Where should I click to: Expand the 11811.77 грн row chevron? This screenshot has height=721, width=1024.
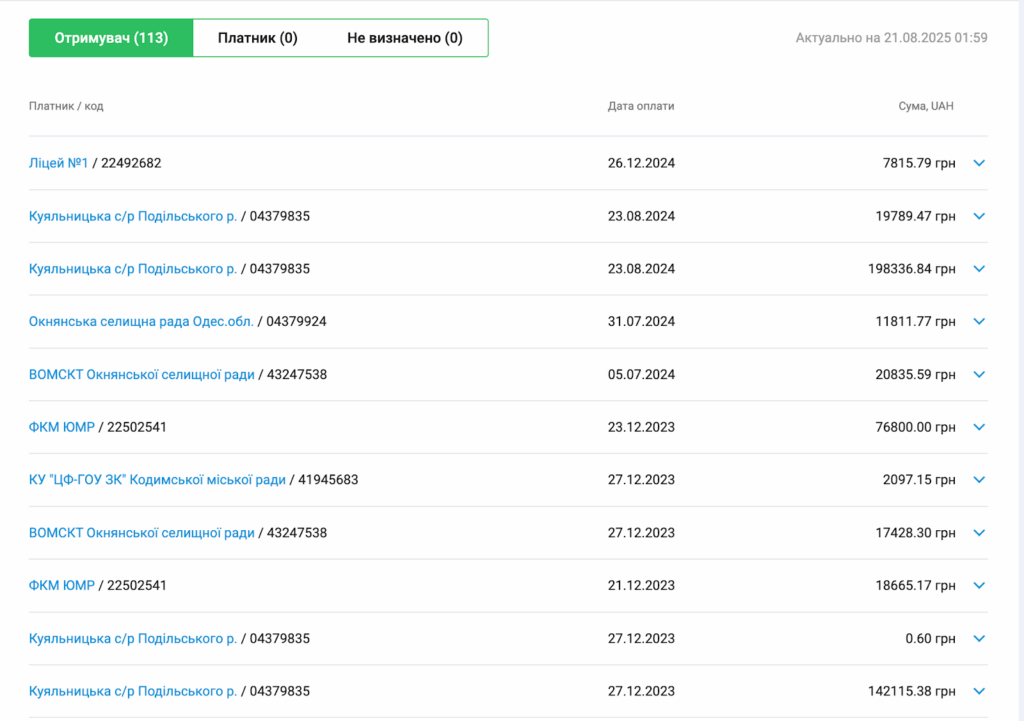pyautogui.click(x=979, y=321)
